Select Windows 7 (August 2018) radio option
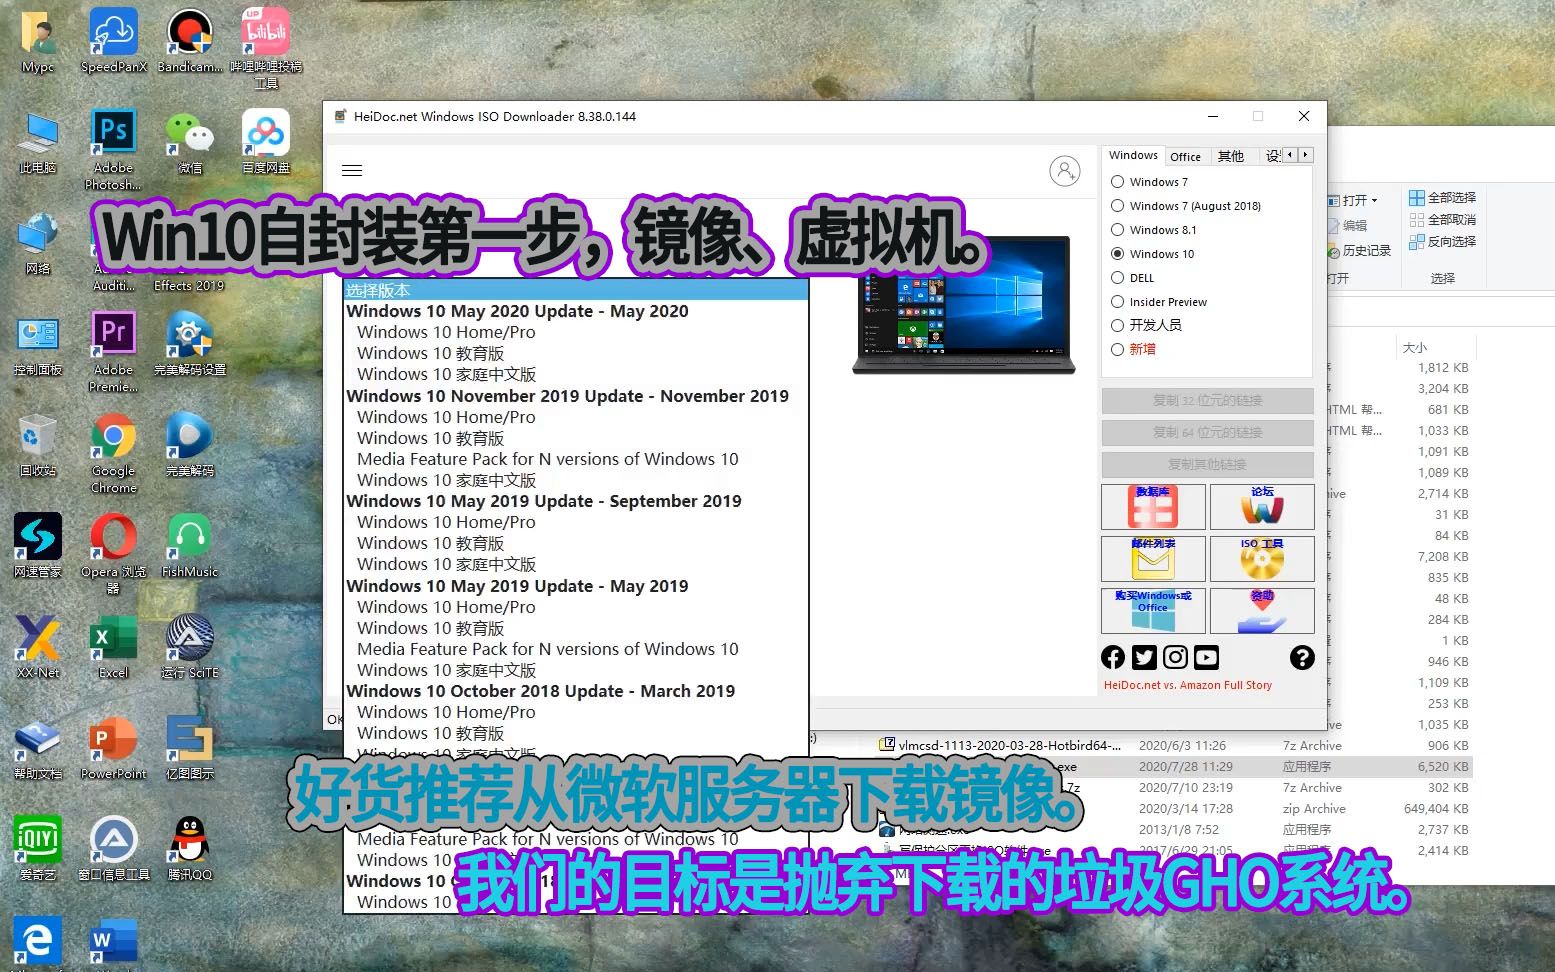Viewport: 1555px width, 972px height. click(x=1118, y=206)
